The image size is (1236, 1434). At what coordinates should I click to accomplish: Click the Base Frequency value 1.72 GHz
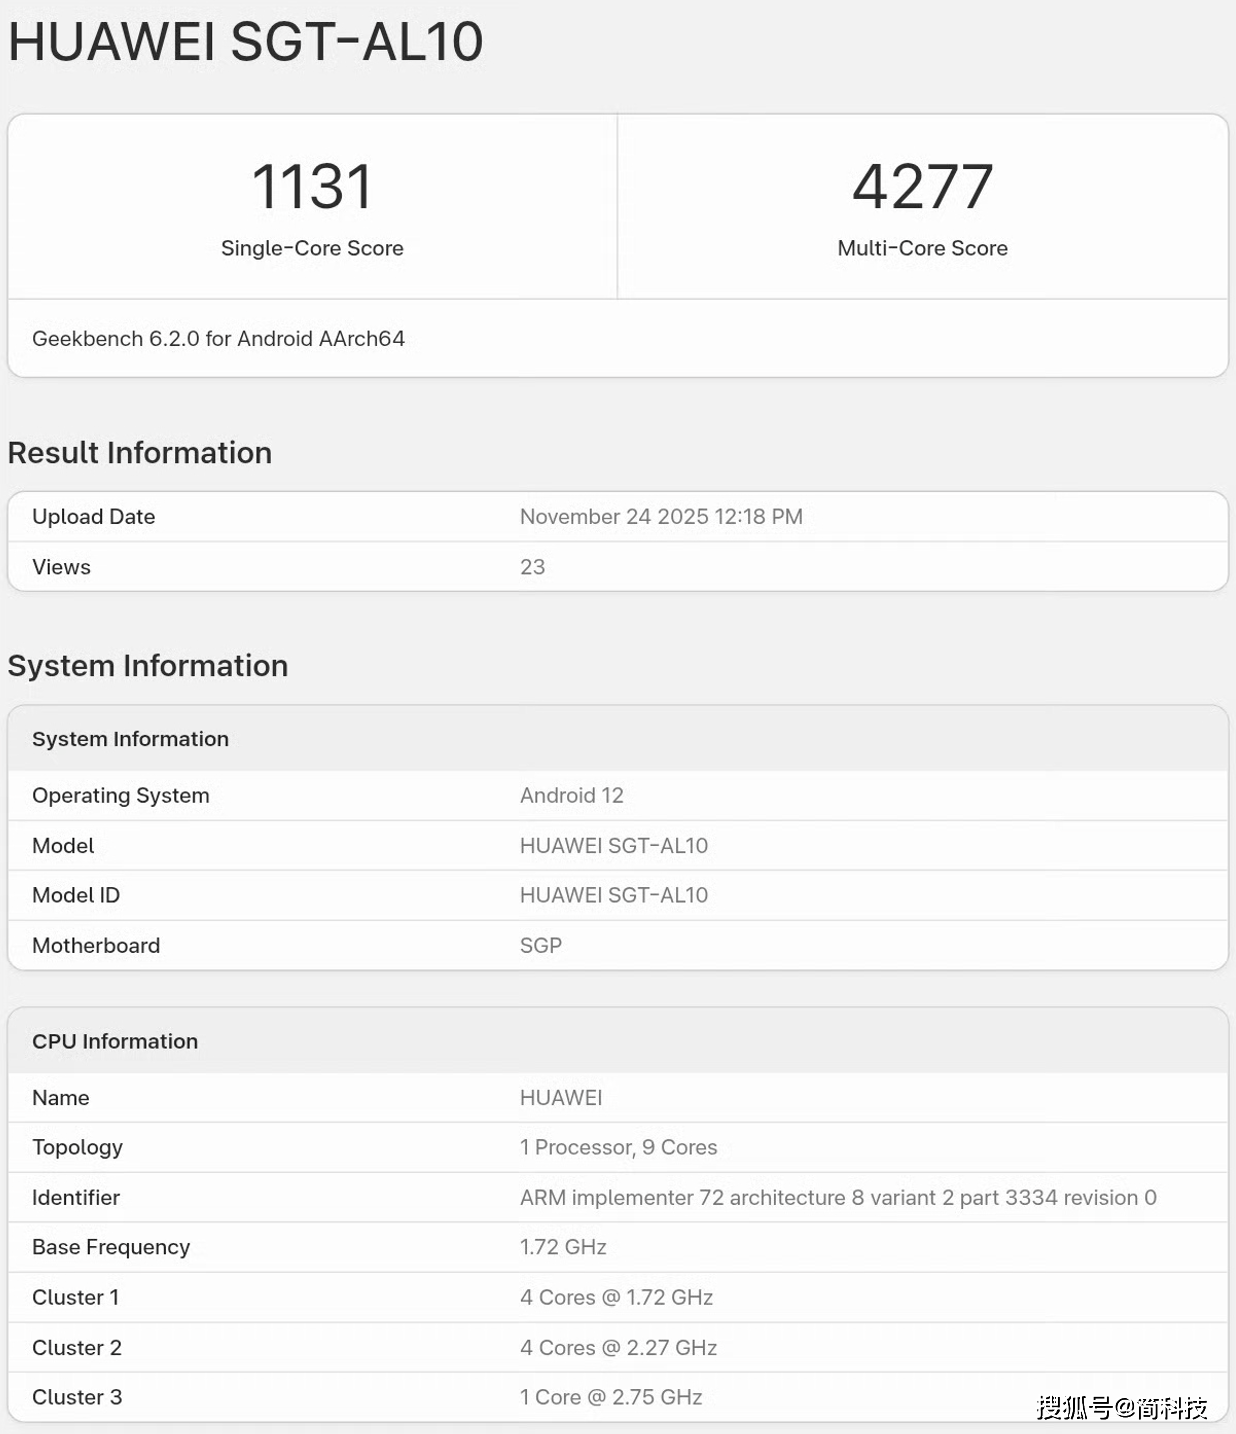coord(563,1248)
